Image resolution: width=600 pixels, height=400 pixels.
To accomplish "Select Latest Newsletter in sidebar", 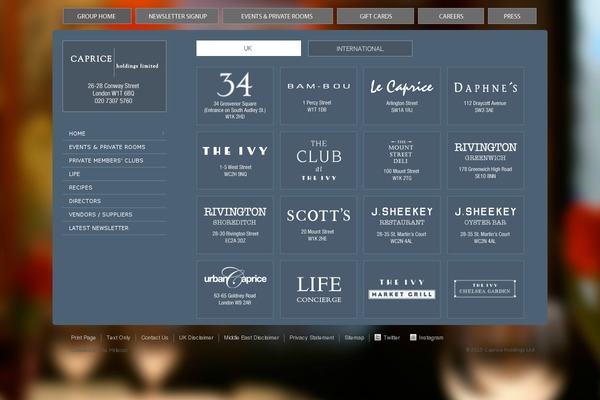I will 114,228.
